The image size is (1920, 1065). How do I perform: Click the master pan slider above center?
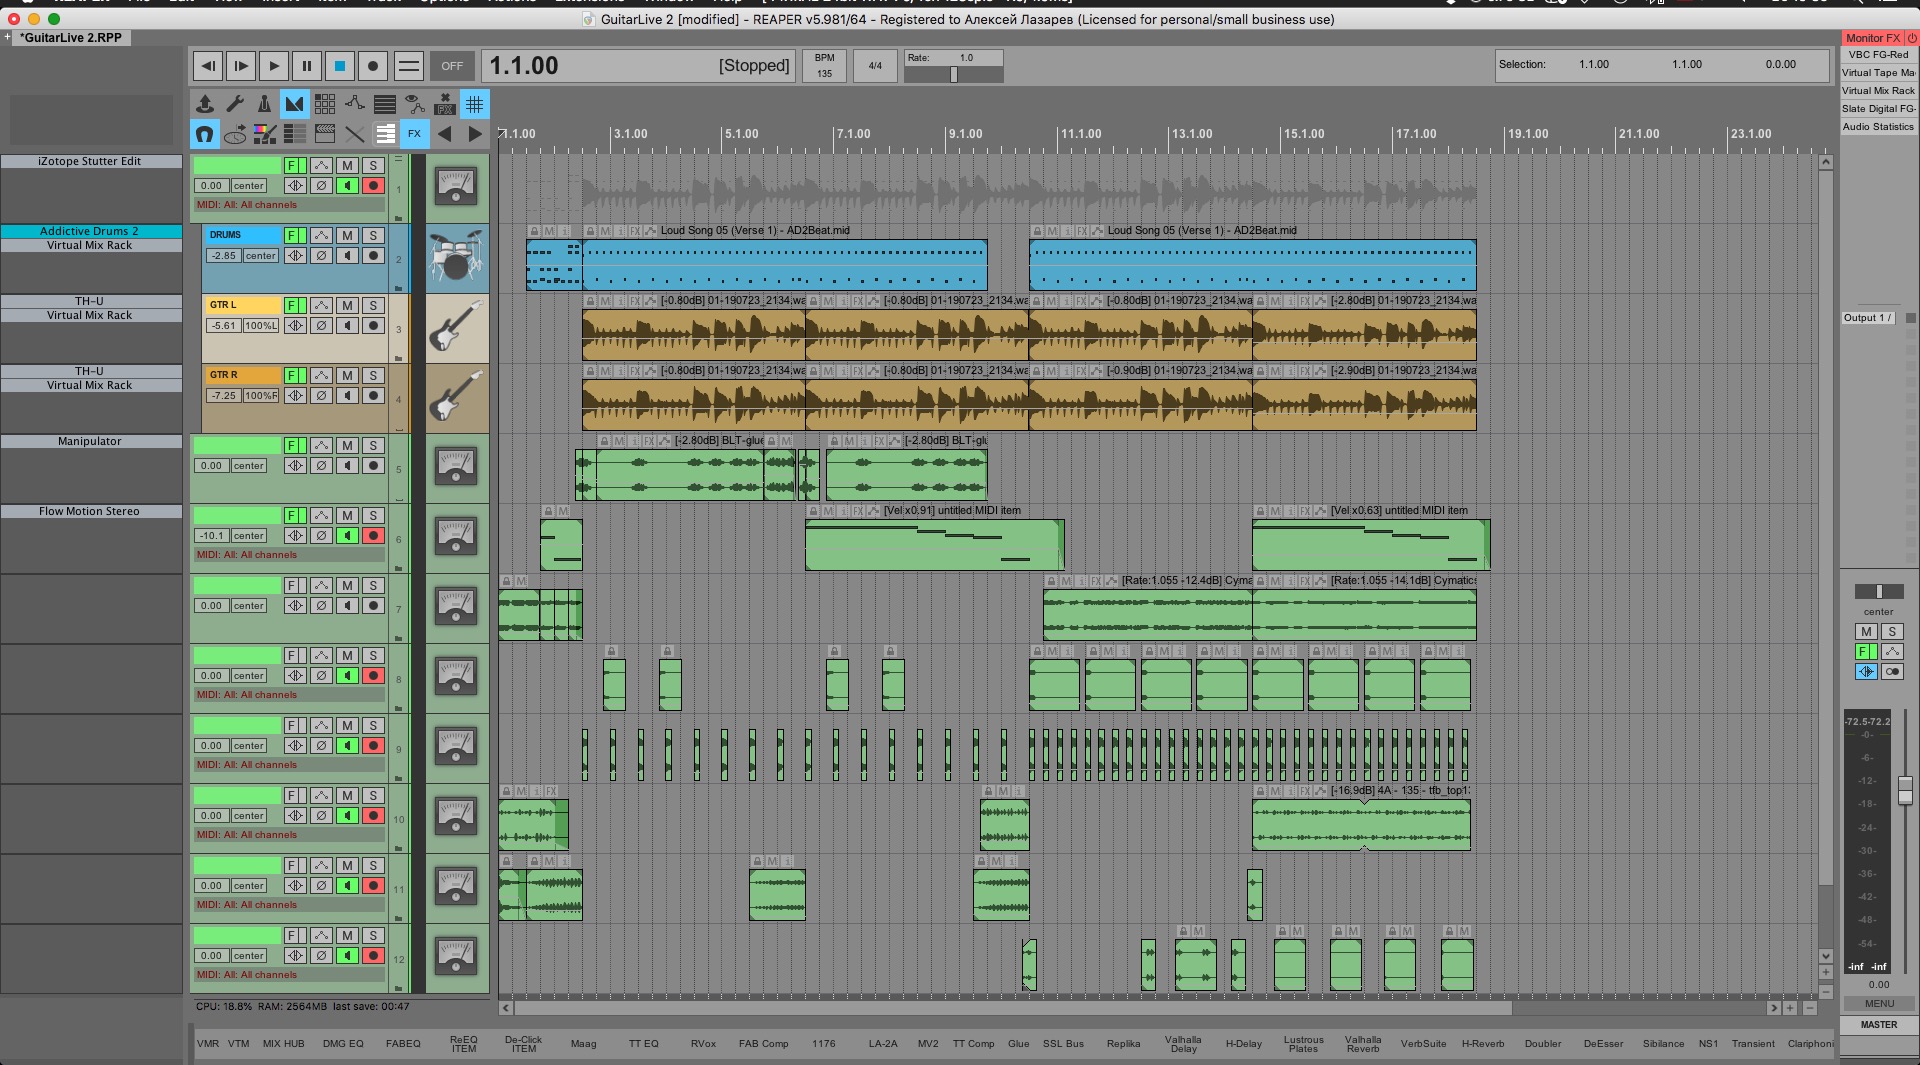point(1879,591)
